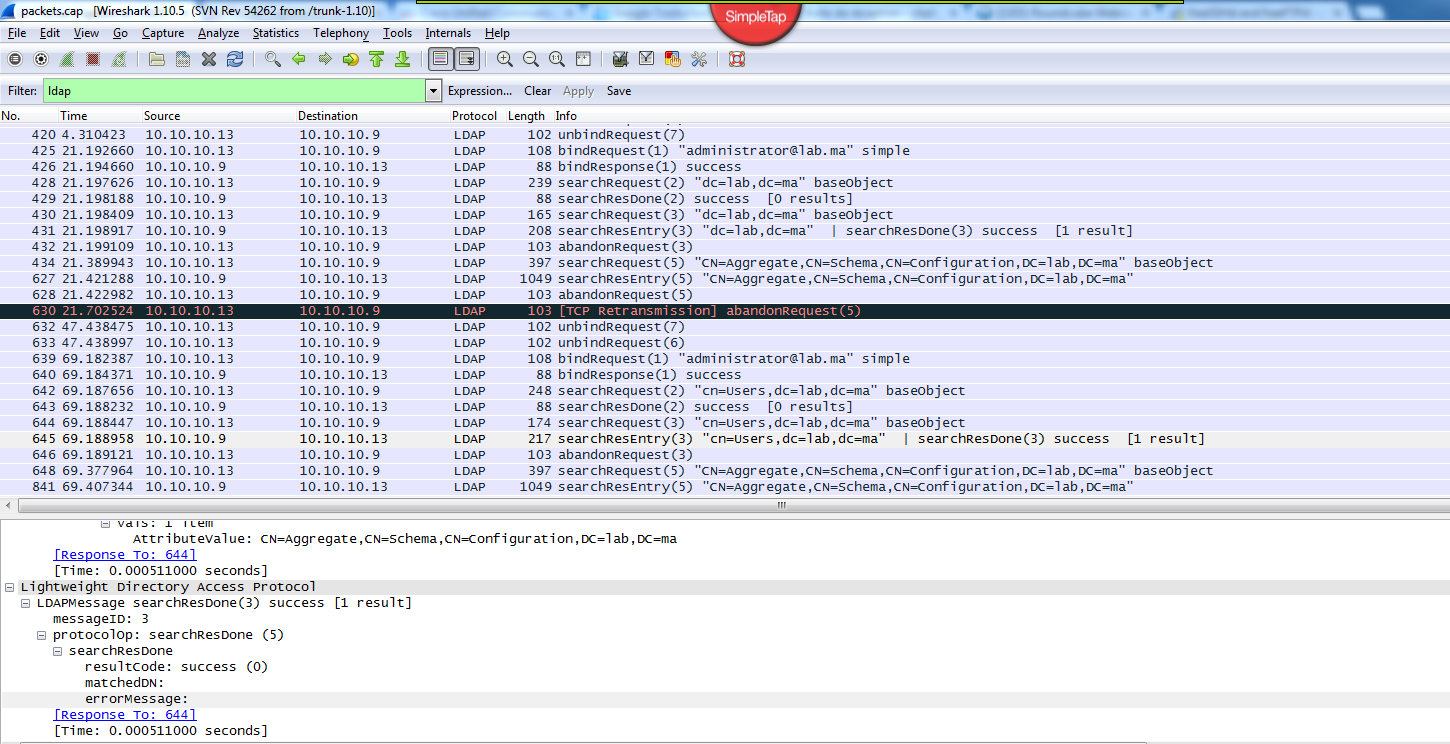Jump to the first packet

377,60
